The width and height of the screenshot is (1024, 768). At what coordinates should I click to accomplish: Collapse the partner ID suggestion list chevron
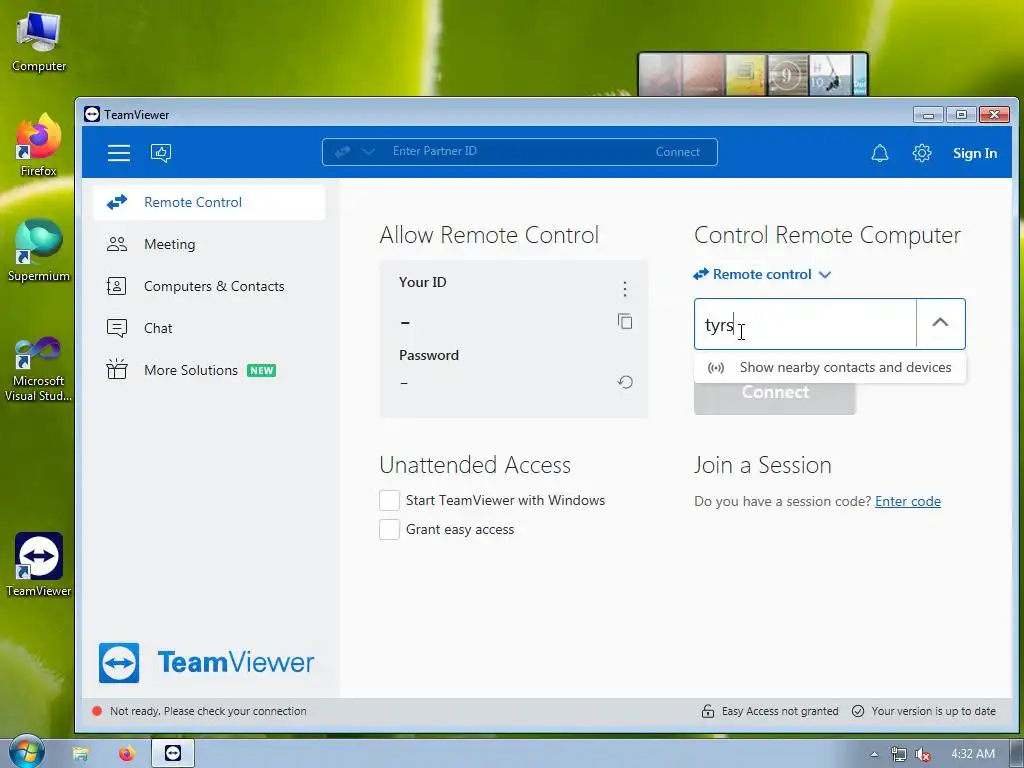(940, 323)
